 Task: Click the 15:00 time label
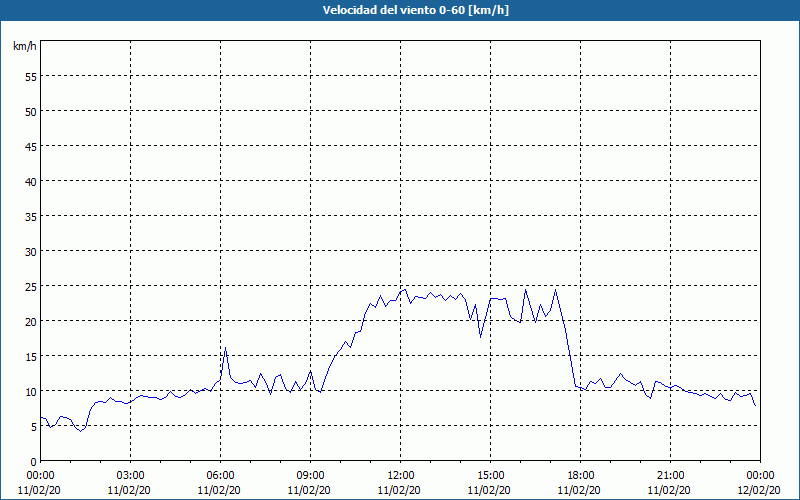tap(490, 476)
